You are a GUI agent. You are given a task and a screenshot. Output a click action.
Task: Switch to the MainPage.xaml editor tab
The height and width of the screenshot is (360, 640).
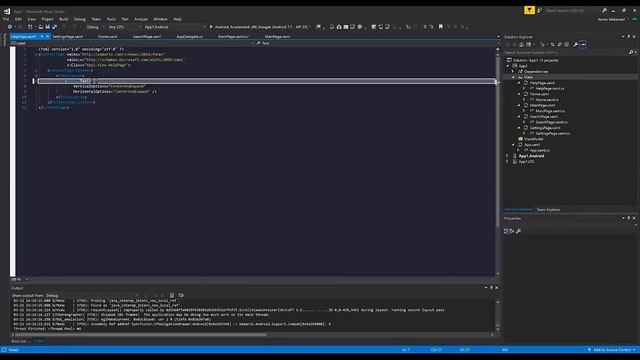[277, 37]
